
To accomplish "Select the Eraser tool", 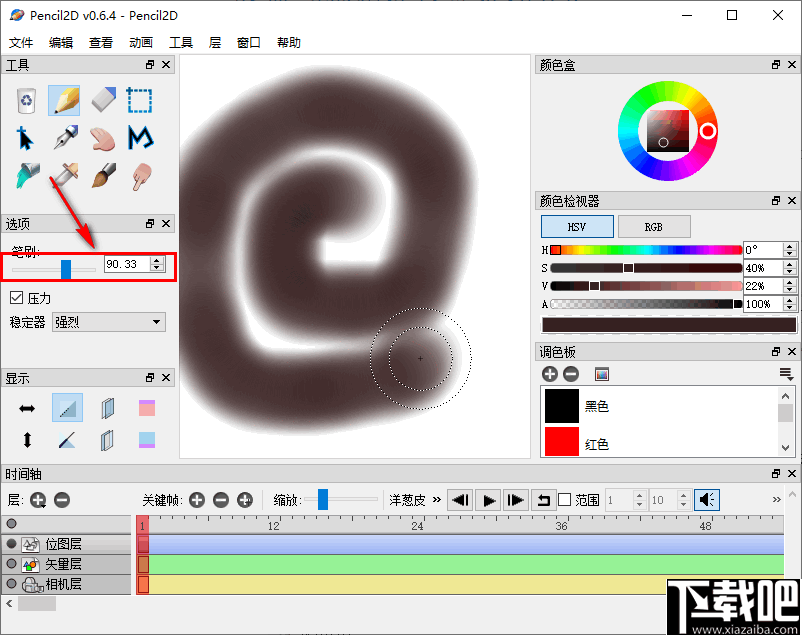I will 102,100.
